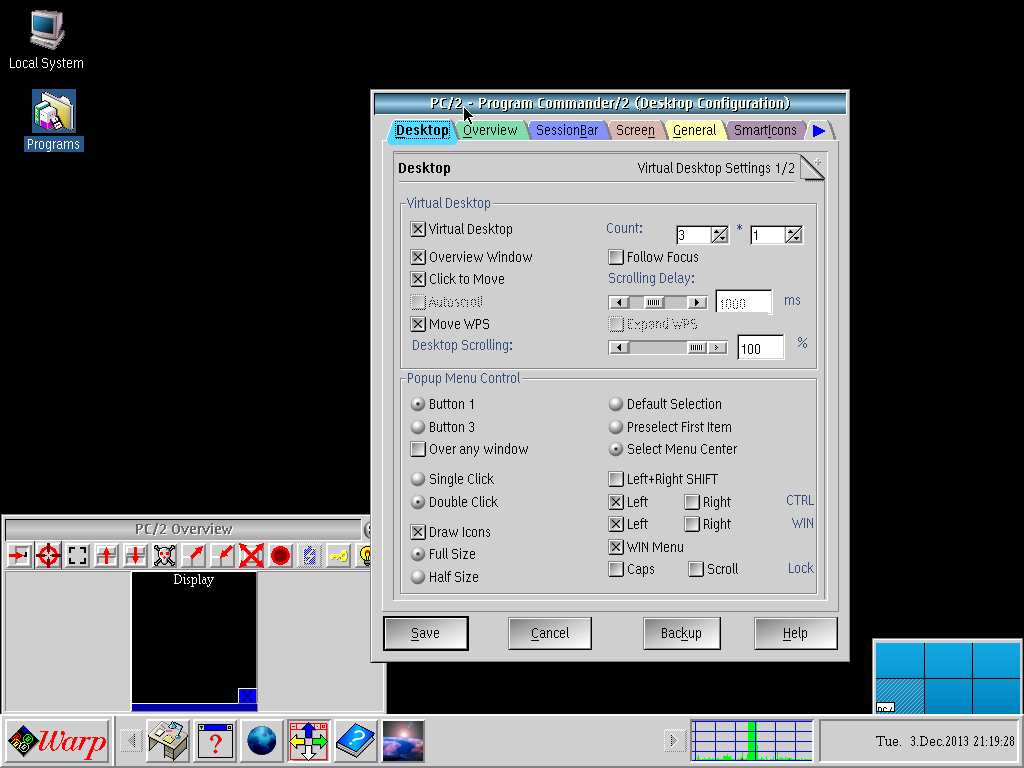1024x768 pixels.
Task: Enable the Follow Focus checkbox
Action: pos(616,257)
